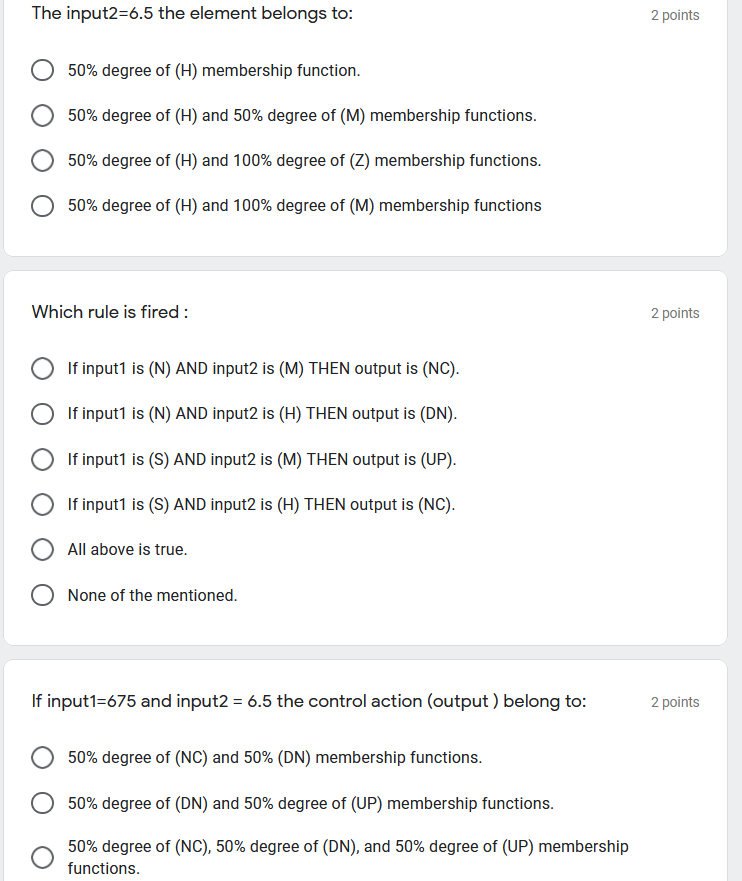742x881 pixels.
Task: Click the 'Which rule is fired' question title
Action: [110, 312]
